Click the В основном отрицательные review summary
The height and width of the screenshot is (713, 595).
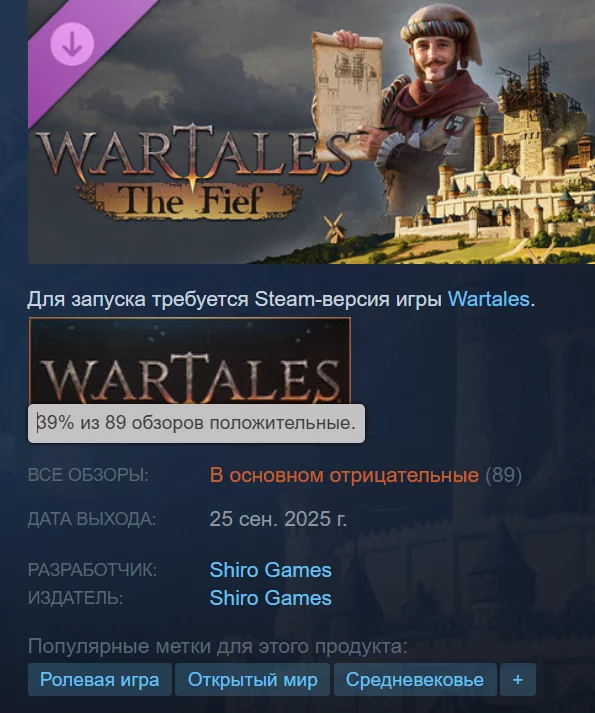[x=344, y=475]
